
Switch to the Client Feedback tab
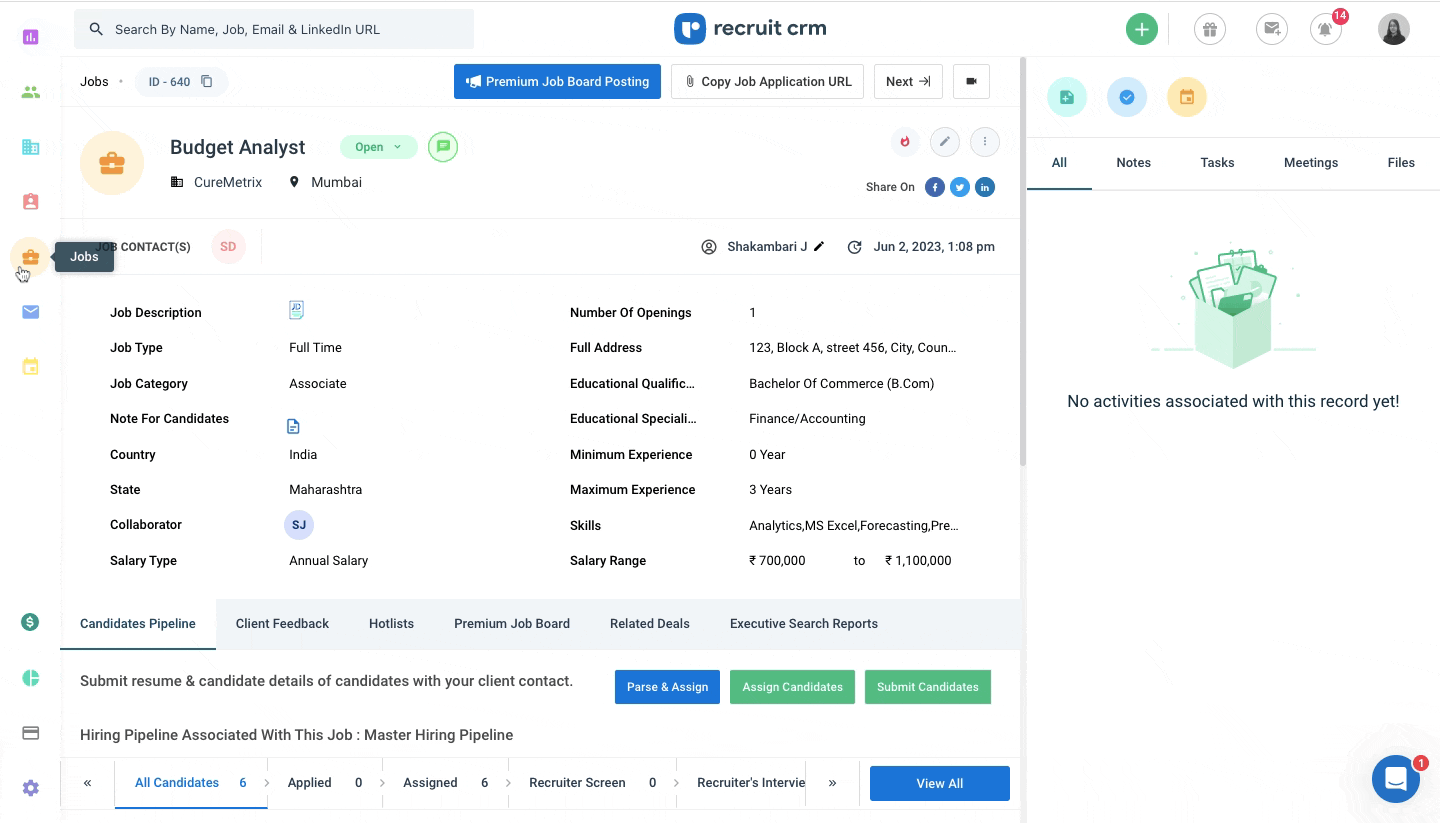point(282,623)
